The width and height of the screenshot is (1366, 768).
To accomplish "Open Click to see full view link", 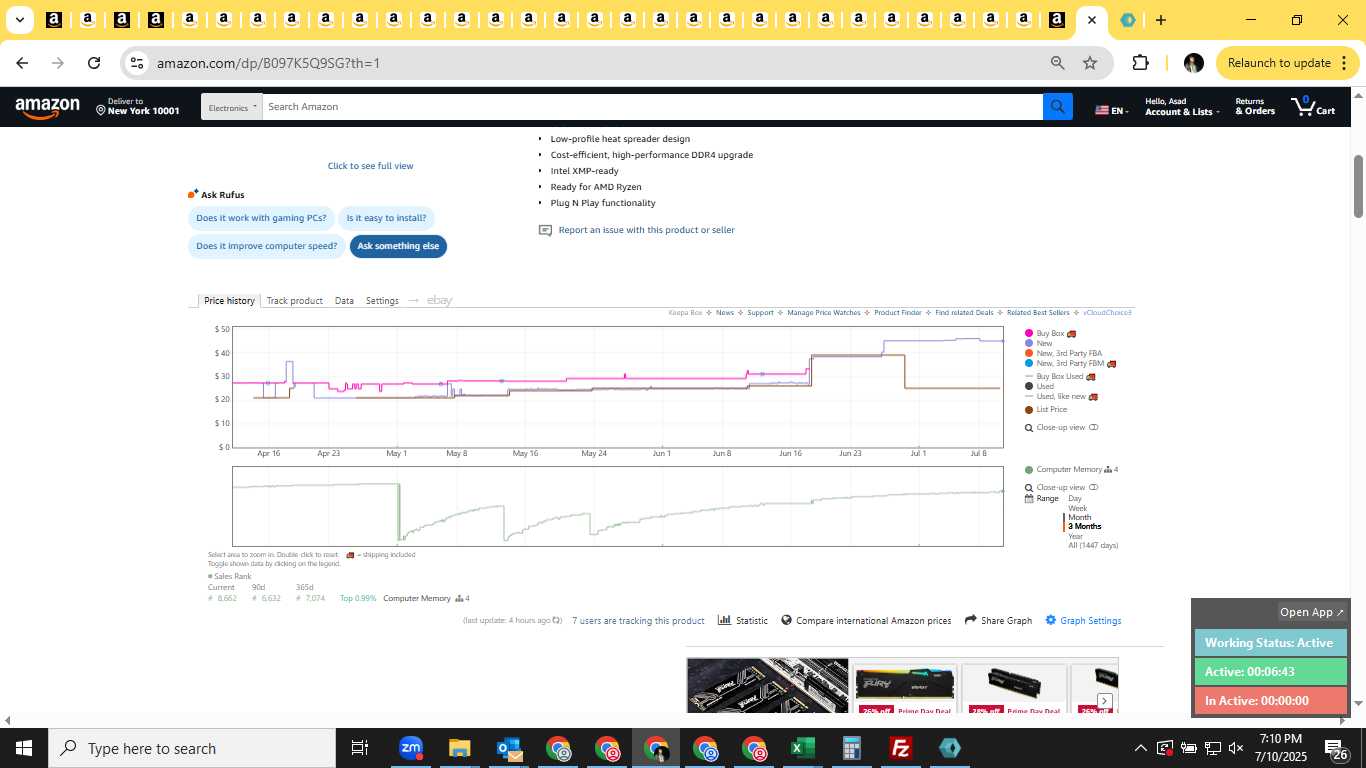I will (370, 166).
